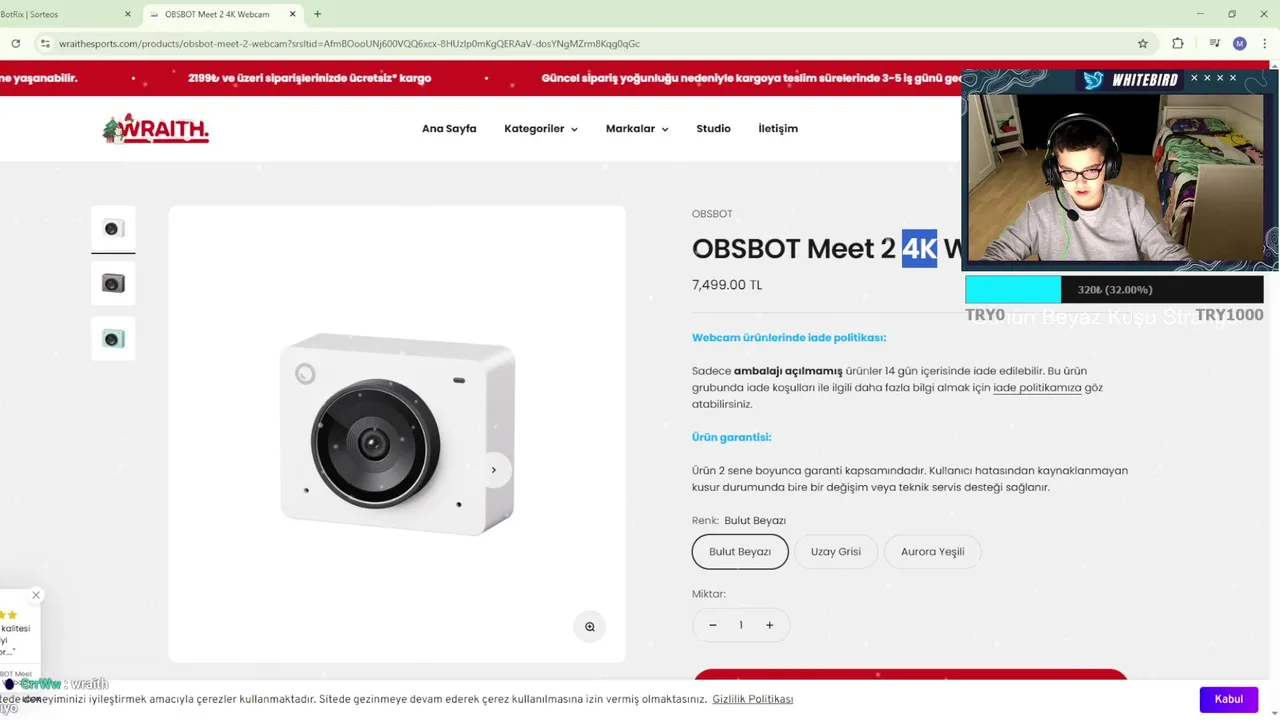Image resolution: width=1280 pixels, height=720 pixels.
Task: Expand the Markalar dropdown menu
Action: click(x=637, y=129)
